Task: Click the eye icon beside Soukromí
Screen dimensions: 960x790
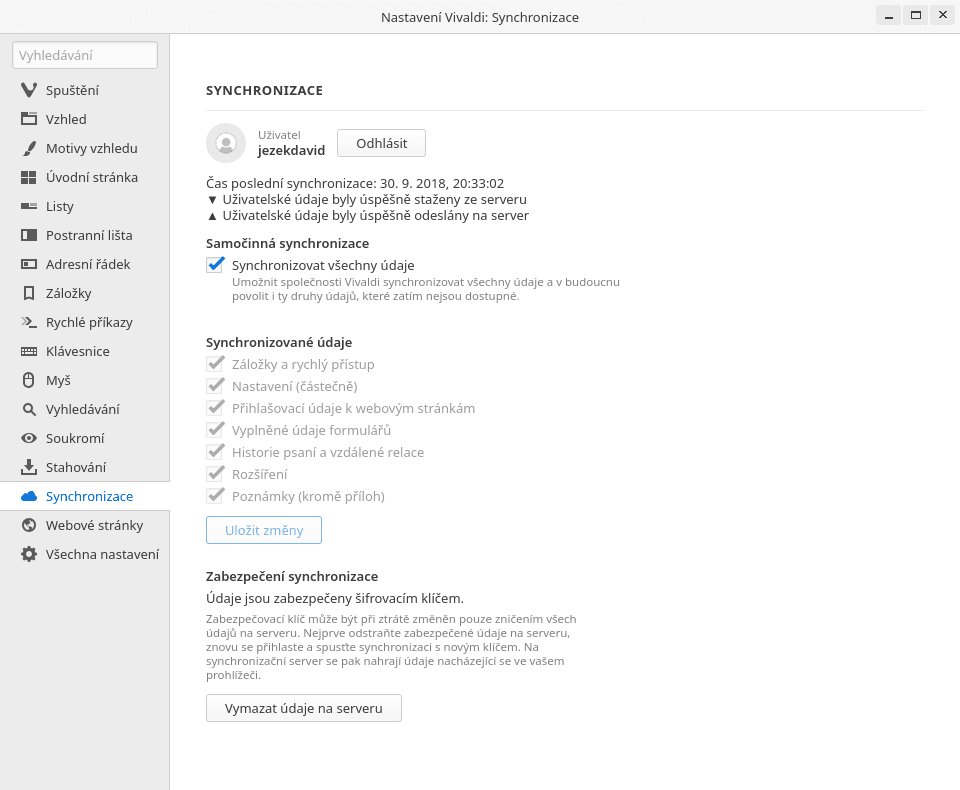Action: pyautogui.click(x=29, y=438)
